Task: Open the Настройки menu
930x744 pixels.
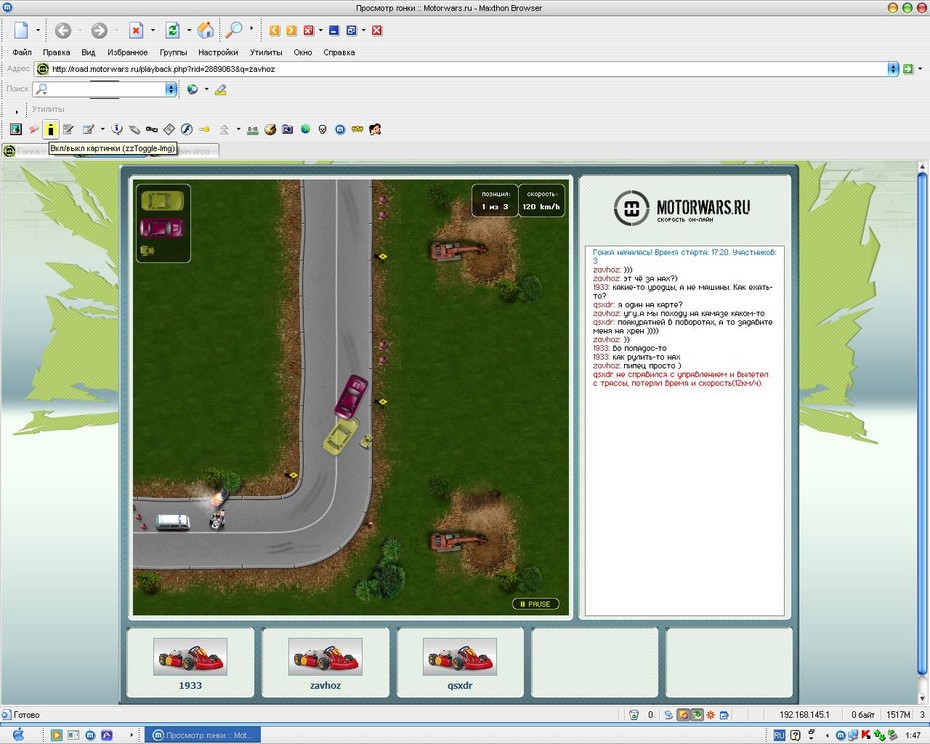Action: tap(218, 52)
